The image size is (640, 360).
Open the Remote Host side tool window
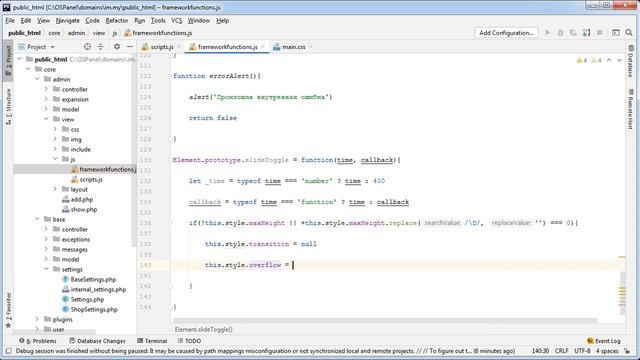coord(631,109)
